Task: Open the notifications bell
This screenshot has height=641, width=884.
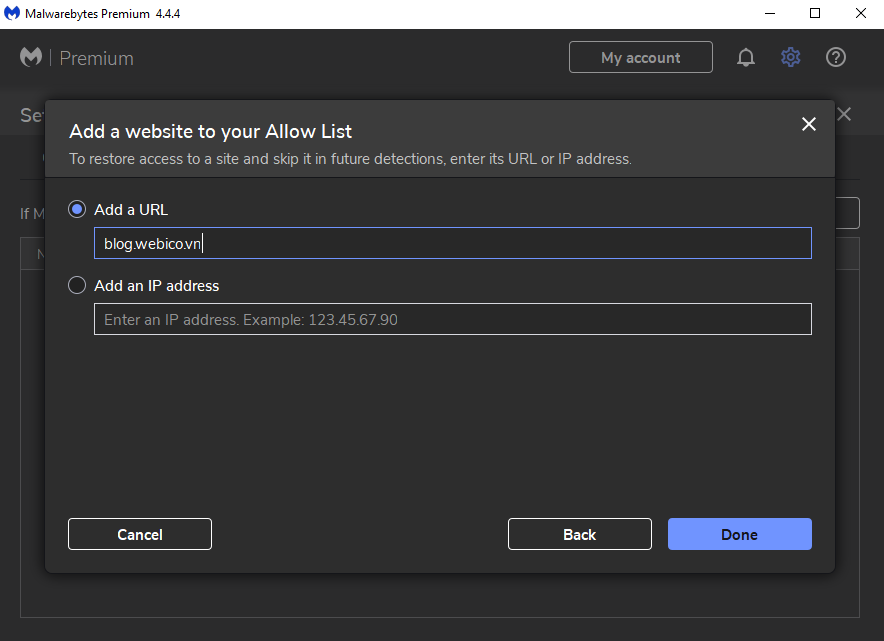Action: coord(746,58)
